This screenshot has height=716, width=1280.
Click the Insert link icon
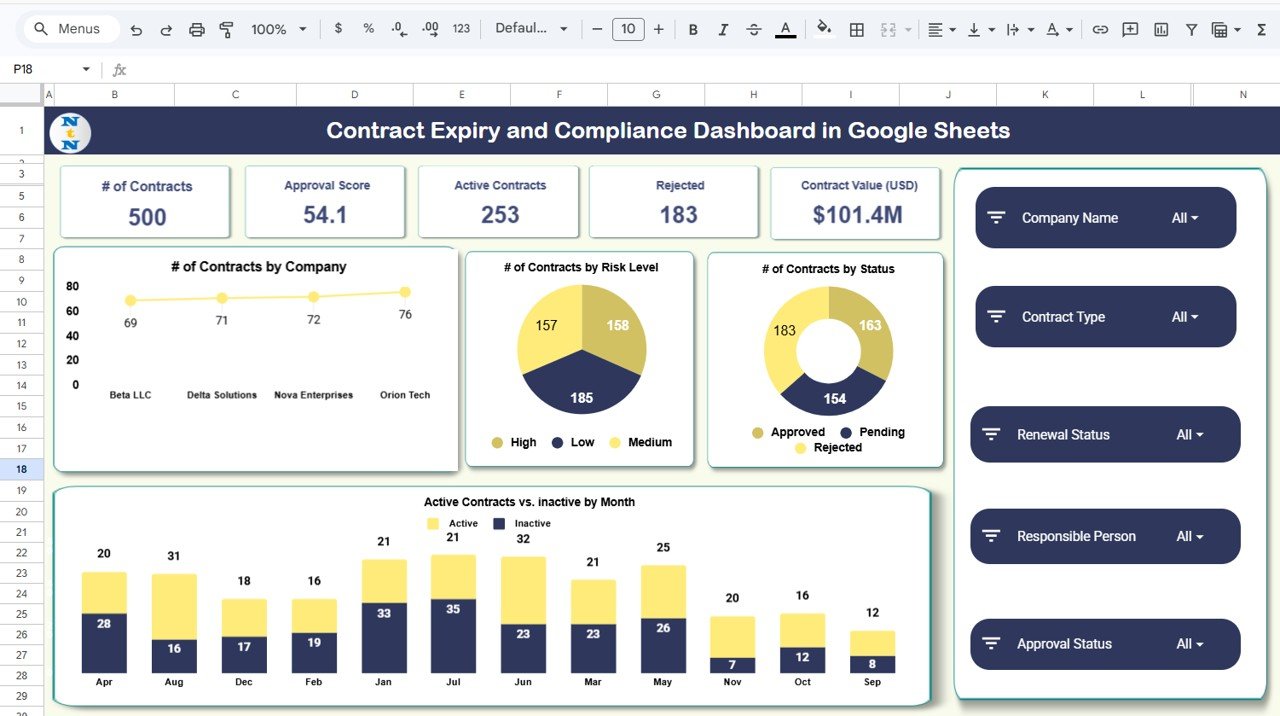1100,28
